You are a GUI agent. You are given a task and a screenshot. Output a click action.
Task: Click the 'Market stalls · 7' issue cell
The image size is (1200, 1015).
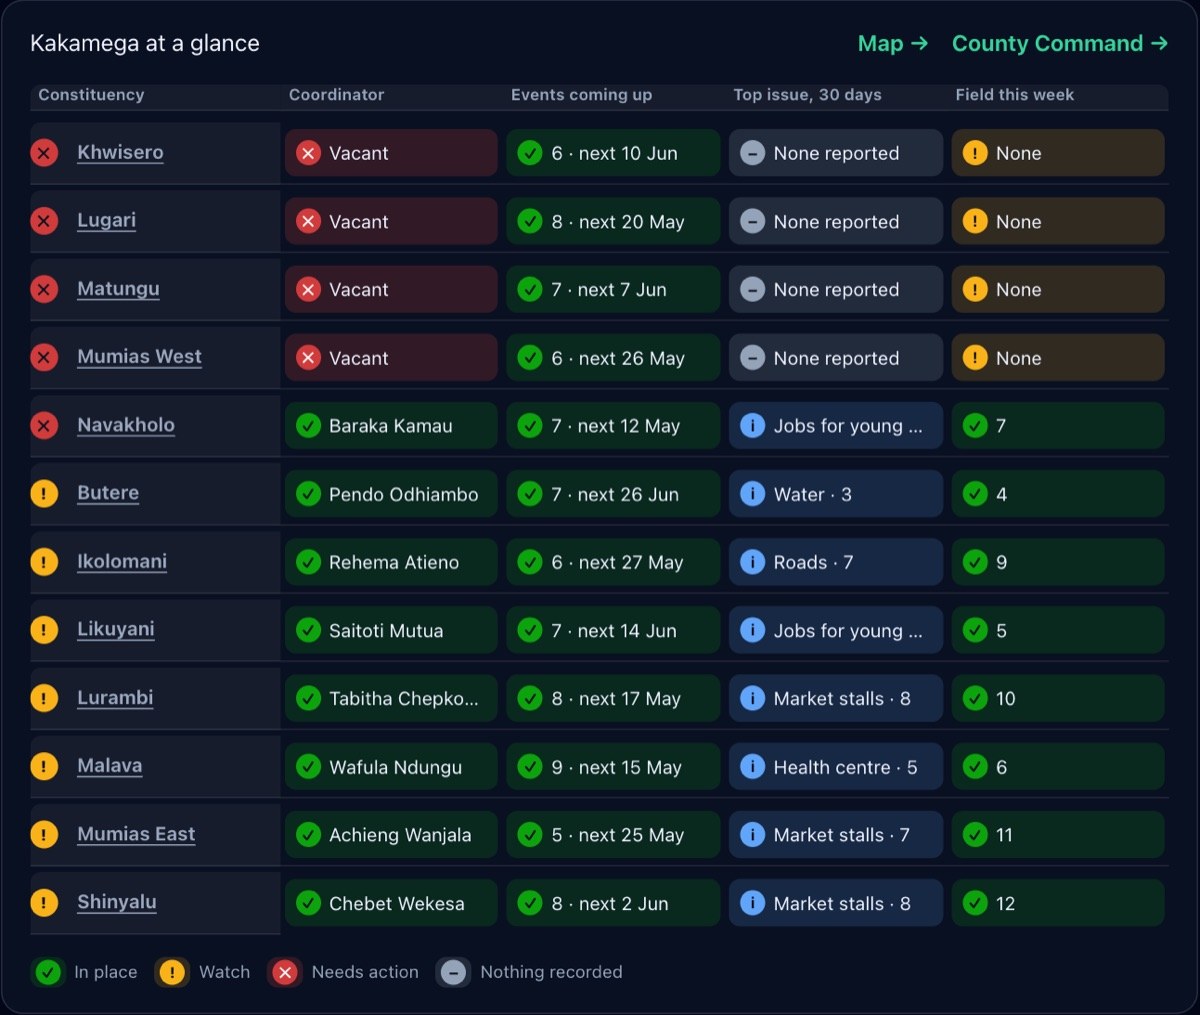(x=836, y=835)
